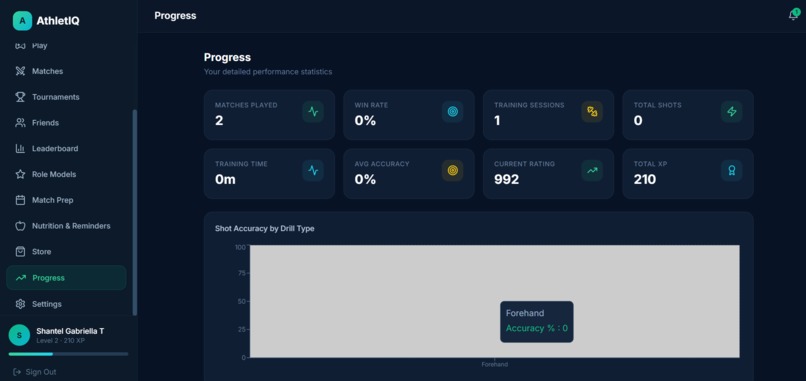Image resolution: width=806 pixels, height=381 pixels.
Task: Click the Matches Played pulse icon
Action: click(x=313, y=112)
